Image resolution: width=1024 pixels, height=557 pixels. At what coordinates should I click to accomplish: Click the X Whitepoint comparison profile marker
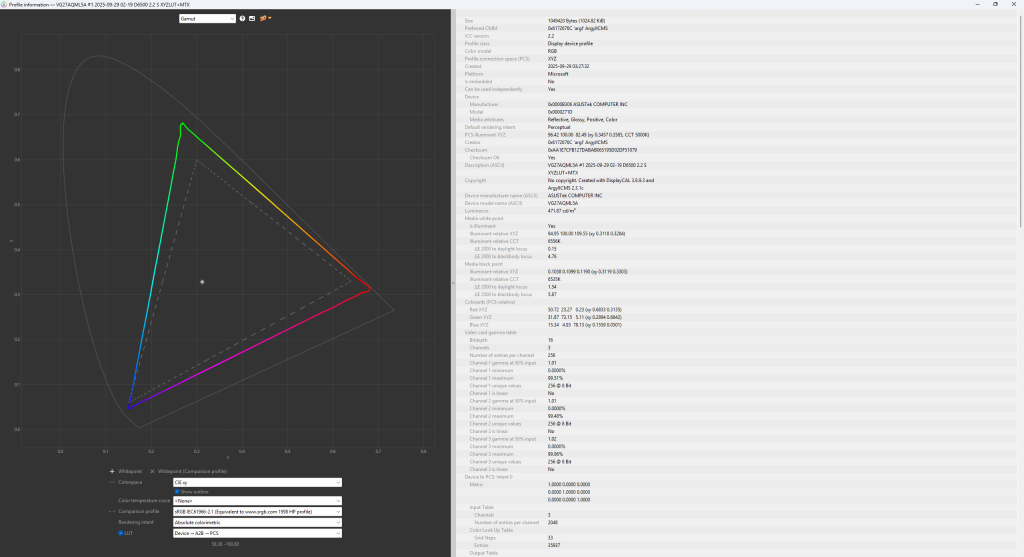pyautogui.click(x=152, y=471)
